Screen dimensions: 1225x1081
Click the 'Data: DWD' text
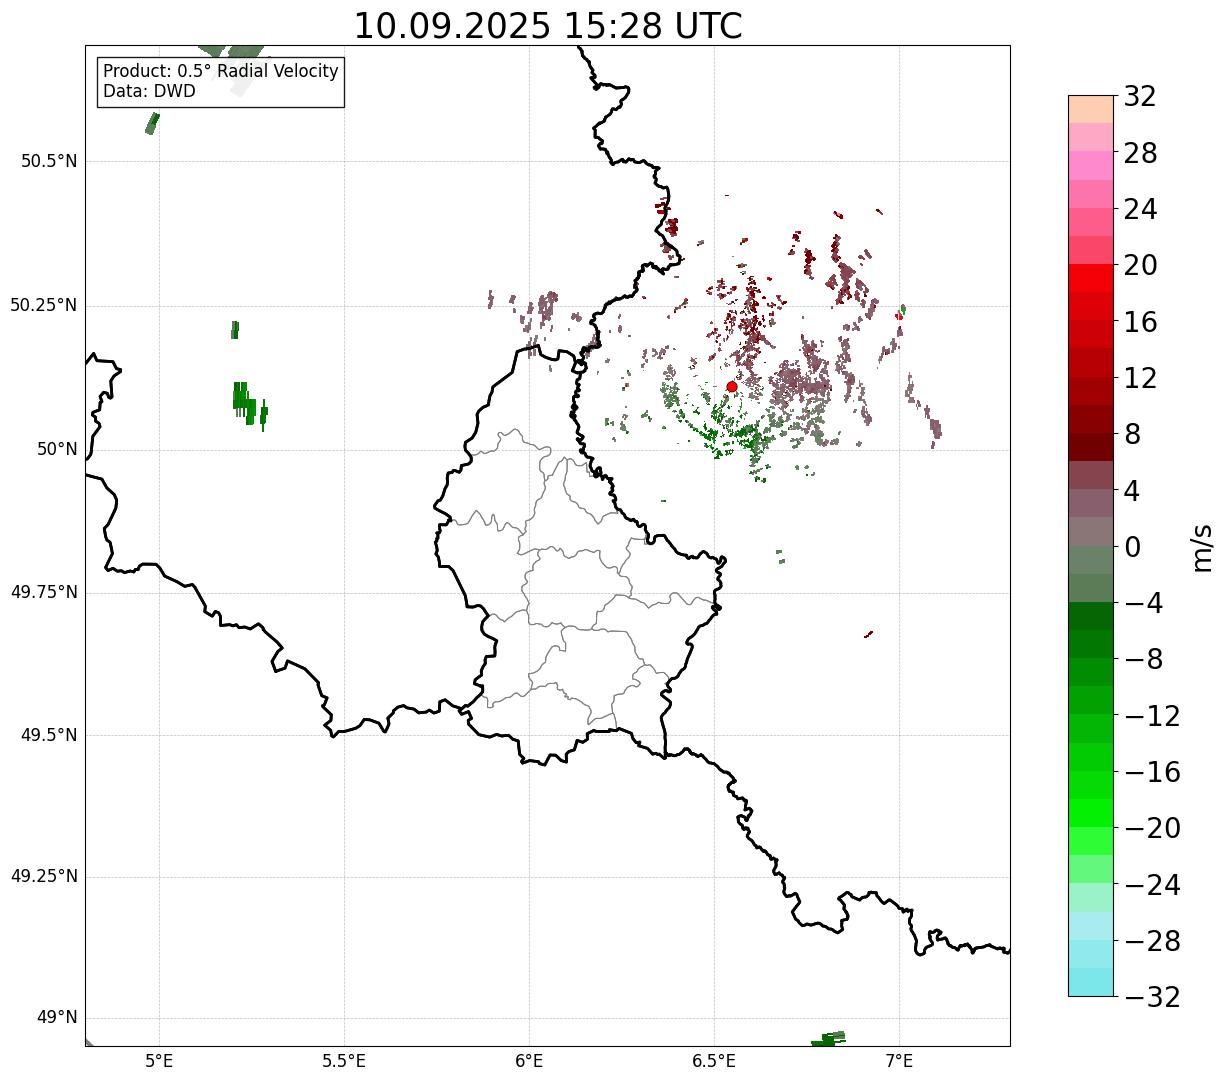pos(149,92)
